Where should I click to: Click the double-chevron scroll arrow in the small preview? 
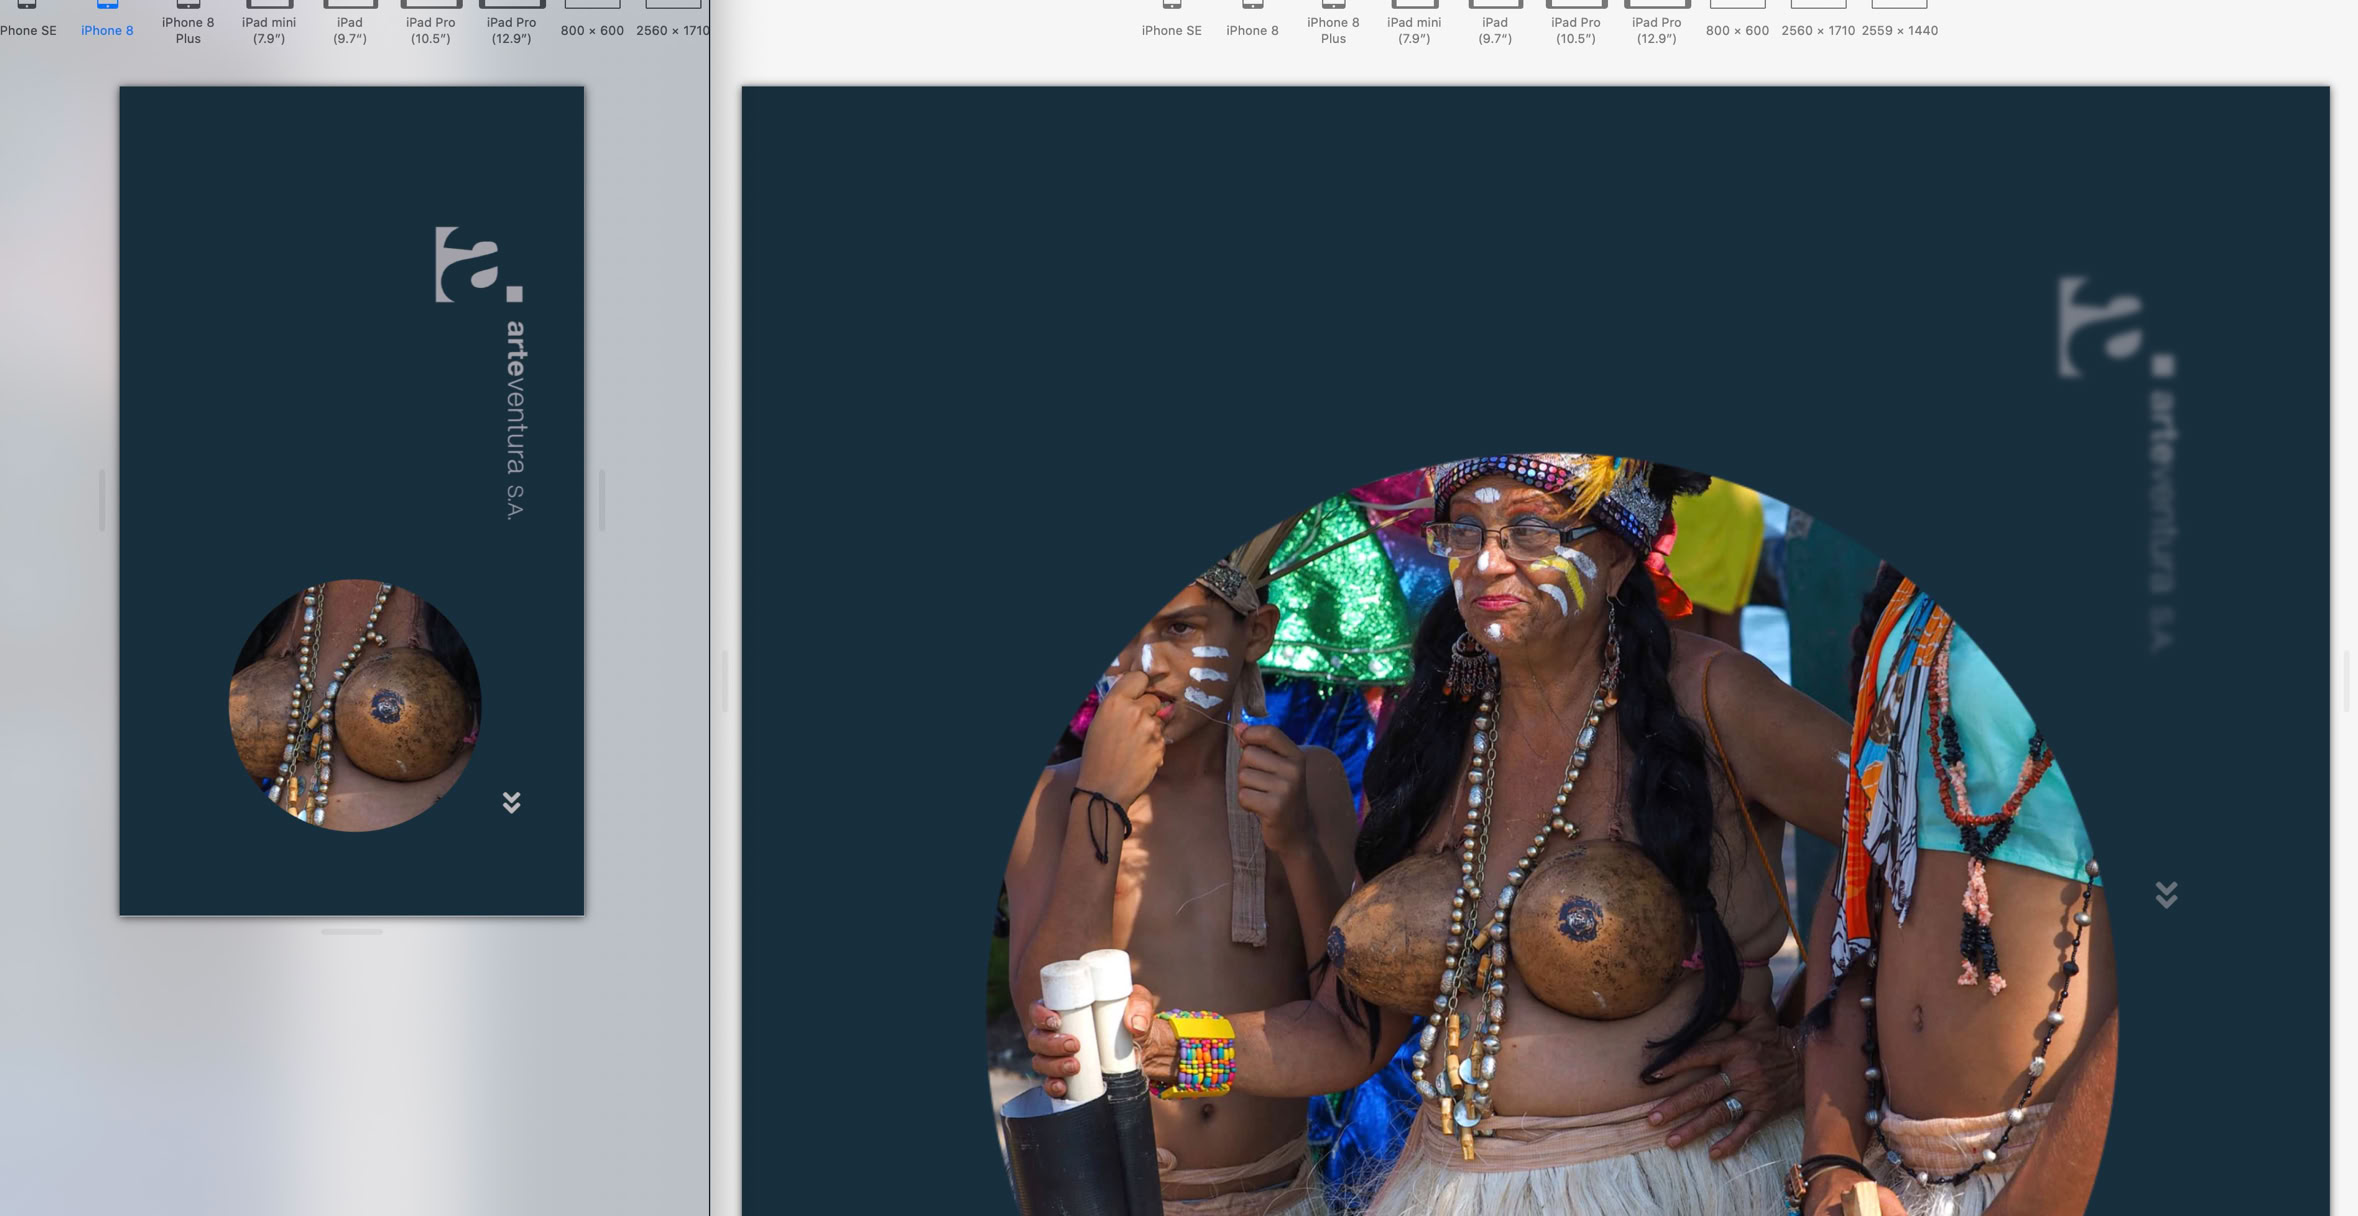pyautogui.click(x=511, y=802)
